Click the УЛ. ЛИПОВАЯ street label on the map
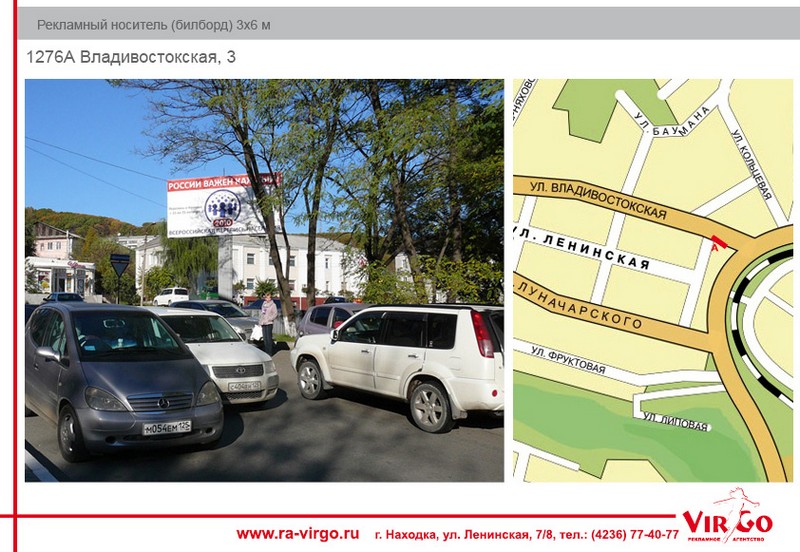This screenshot has width=800, height=552. [x=676, y=421]
